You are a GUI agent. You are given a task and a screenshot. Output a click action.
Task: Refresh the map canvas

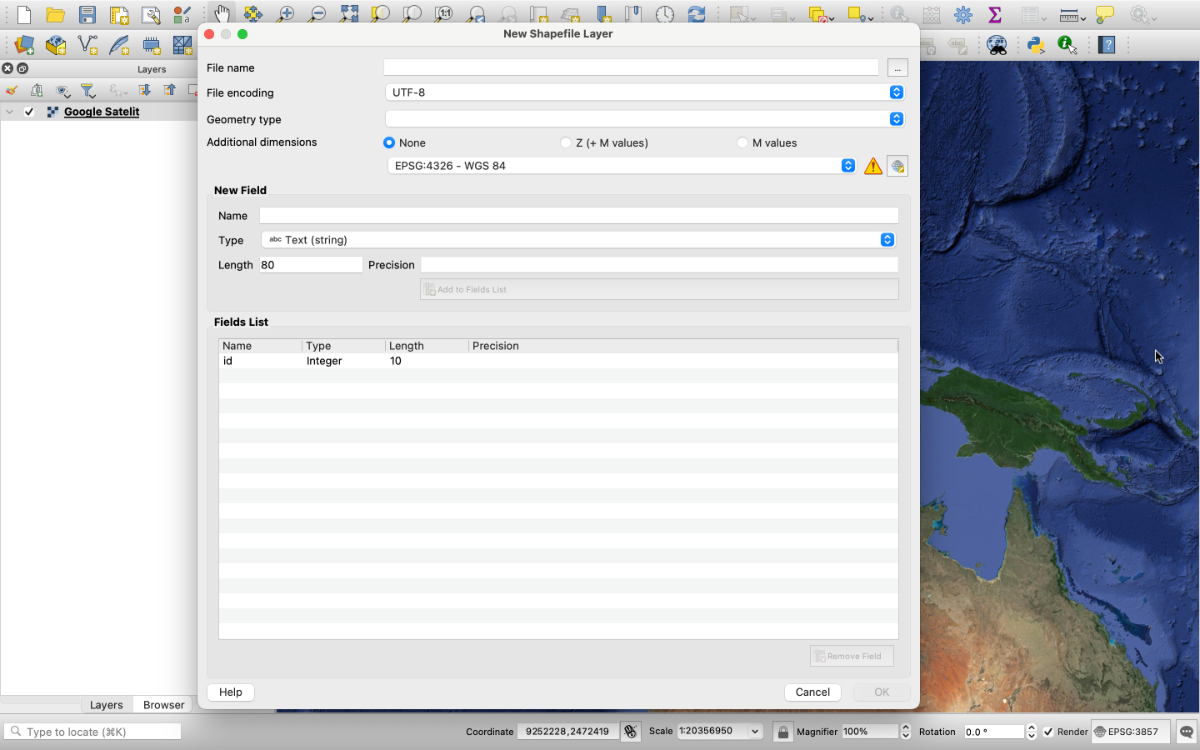tap(697, 15)
